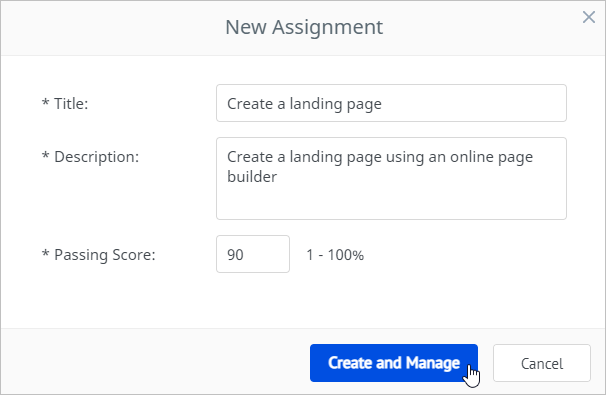Place cursor on the word "builder" in Description
This screenshot has height=395, width=606.
[x=252, y=177]
